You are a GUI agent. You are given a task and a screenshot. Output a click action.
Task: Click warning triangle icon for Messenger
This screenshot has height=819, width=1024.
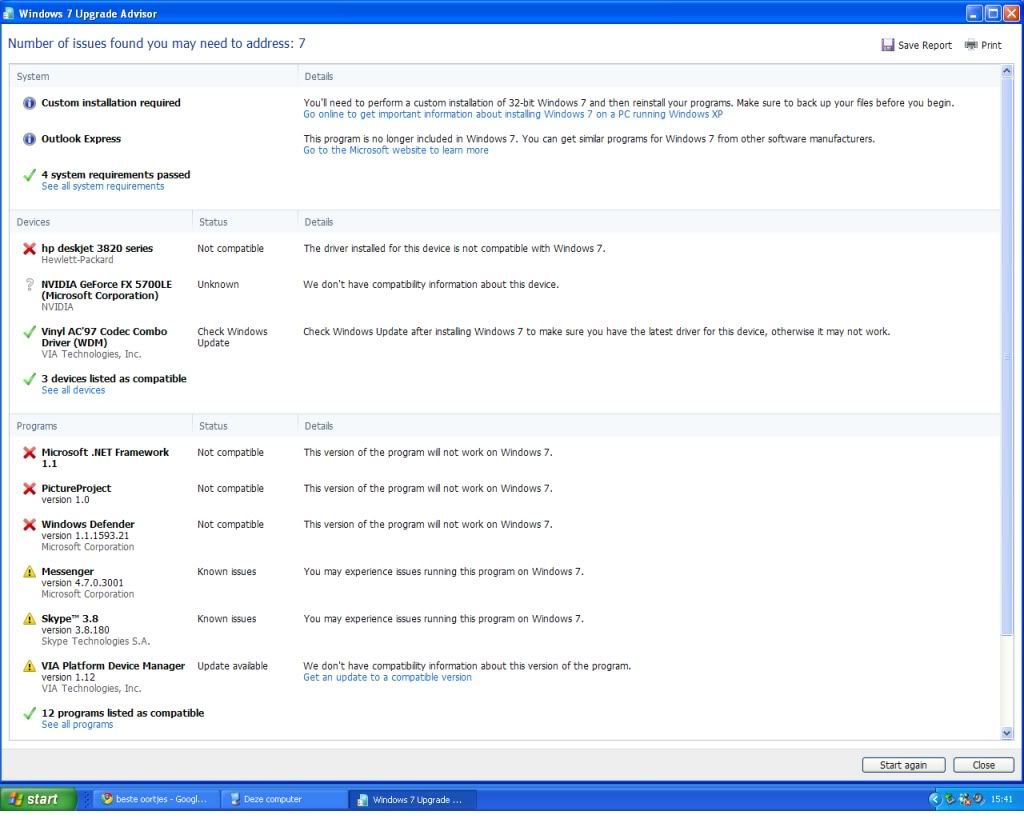pyautogui.click(x=29, y=571)
